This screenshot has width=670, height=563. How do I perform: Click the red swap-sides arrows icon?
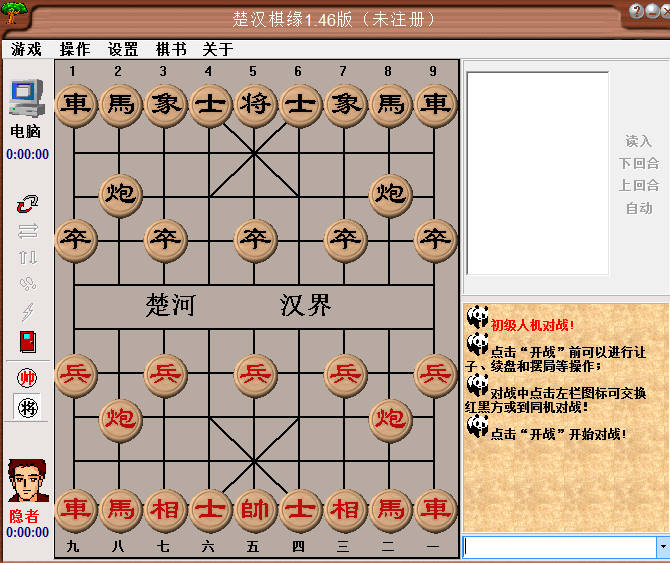coord(27,204)
